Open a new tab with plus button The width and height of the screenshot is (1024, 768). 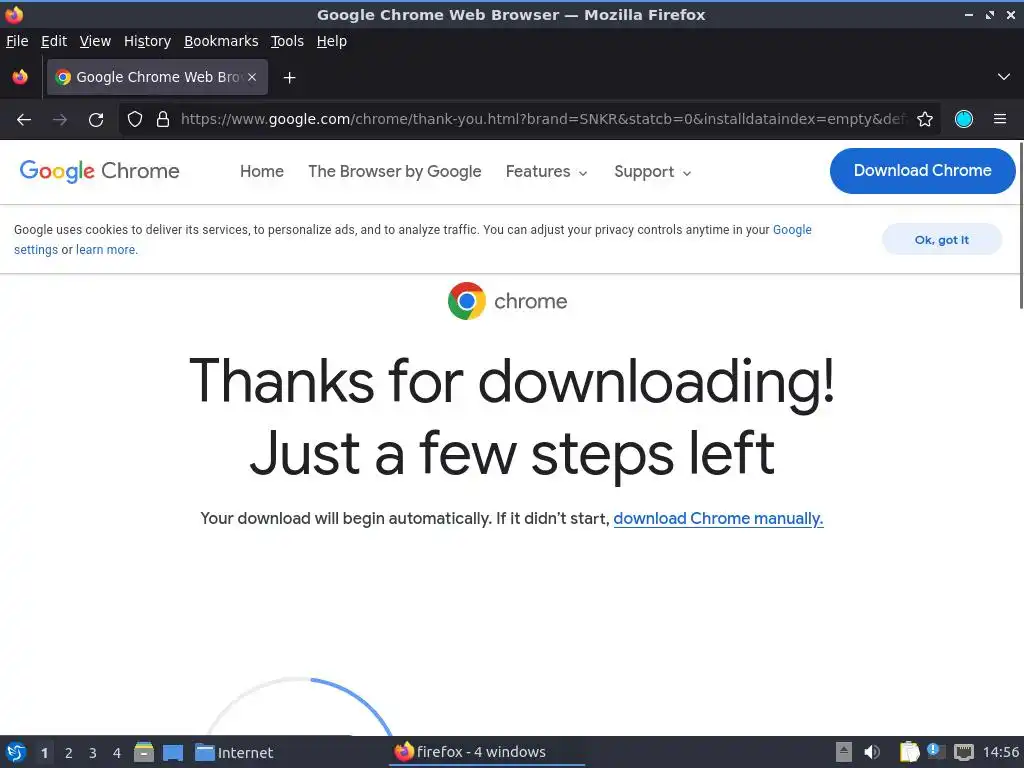click(289, 78)
